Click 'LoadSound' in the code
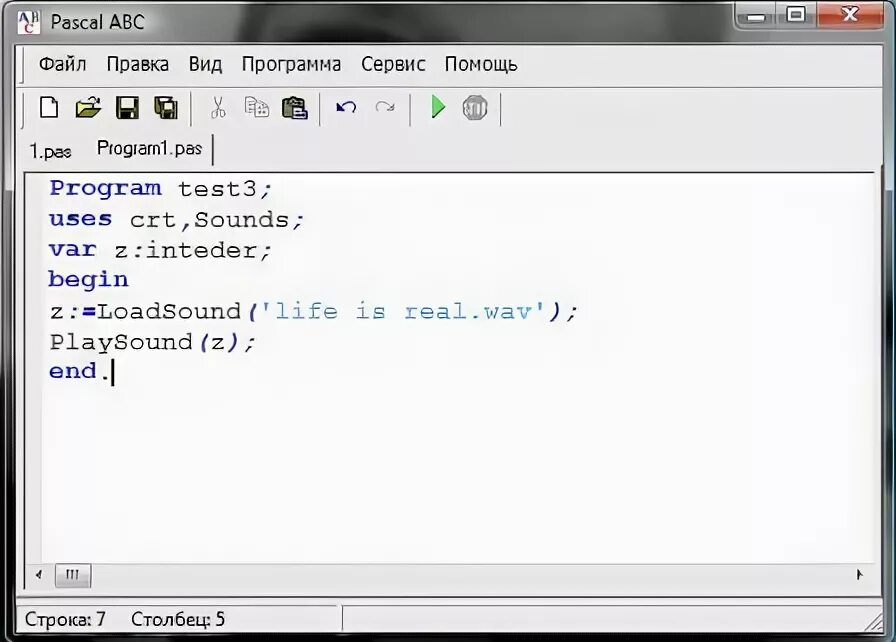The image size is (896, 642). 169,311
